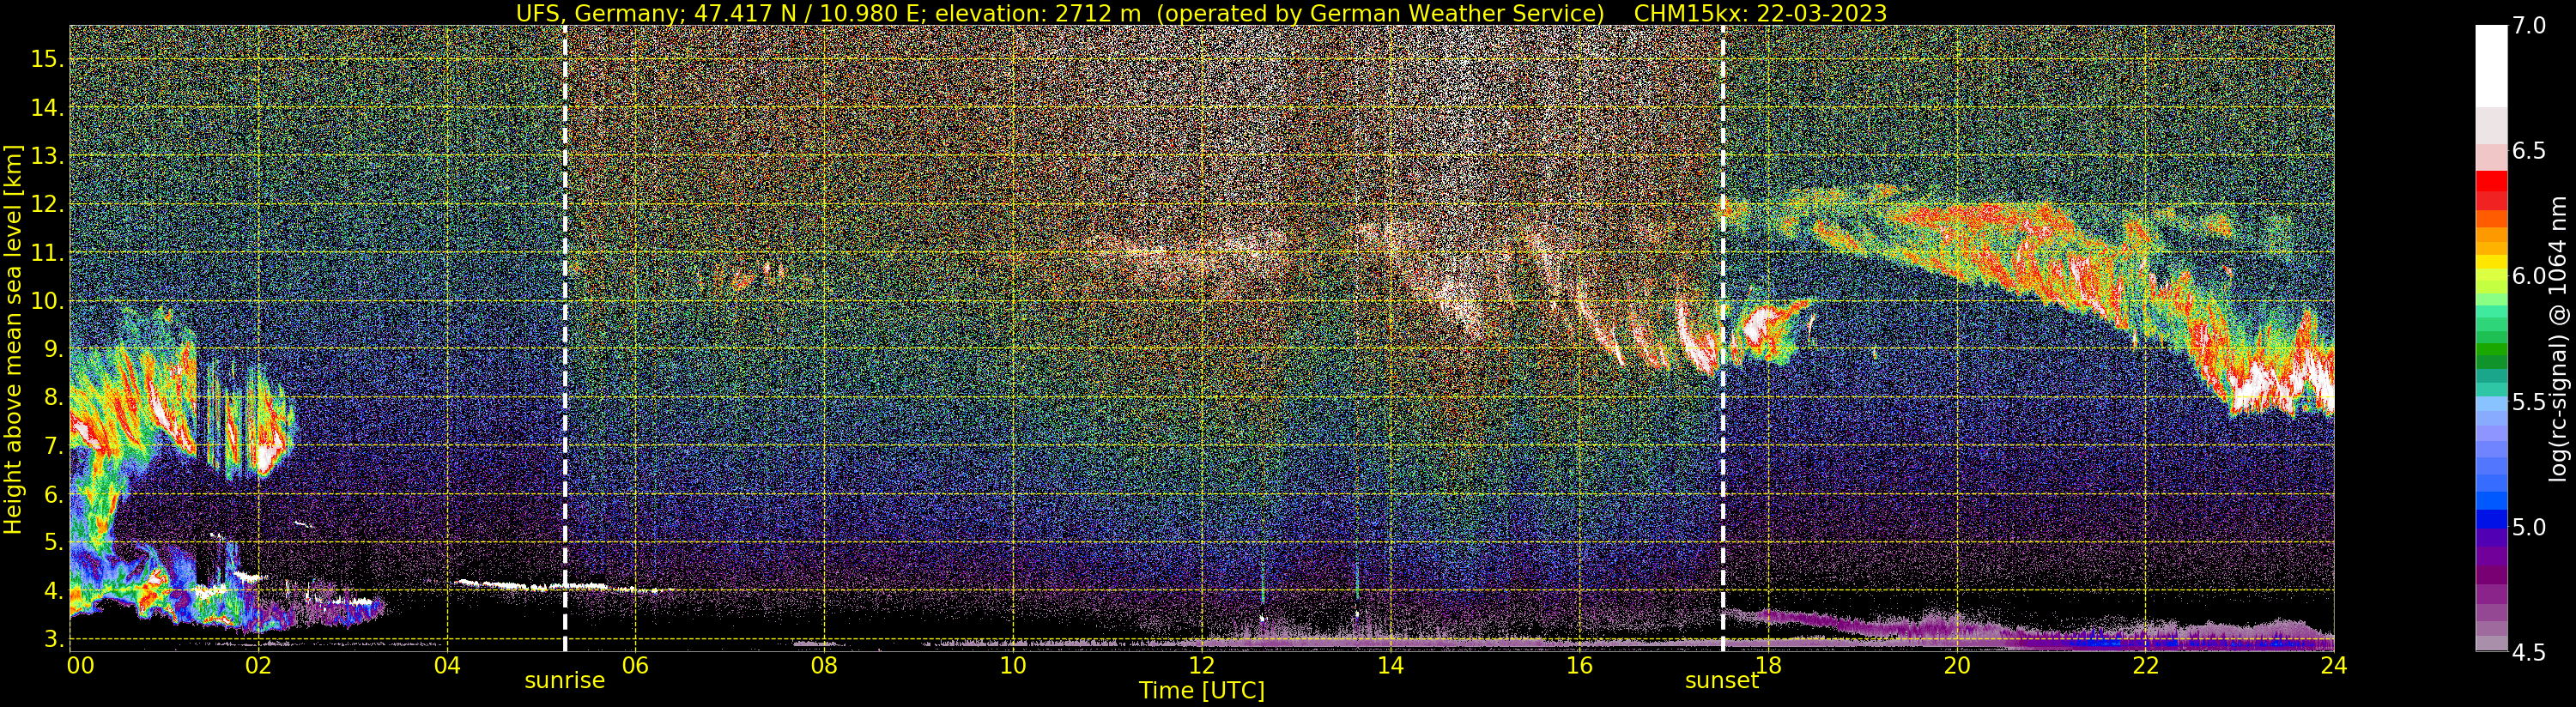Click the '13.' height axis tick label

(46, 156)
